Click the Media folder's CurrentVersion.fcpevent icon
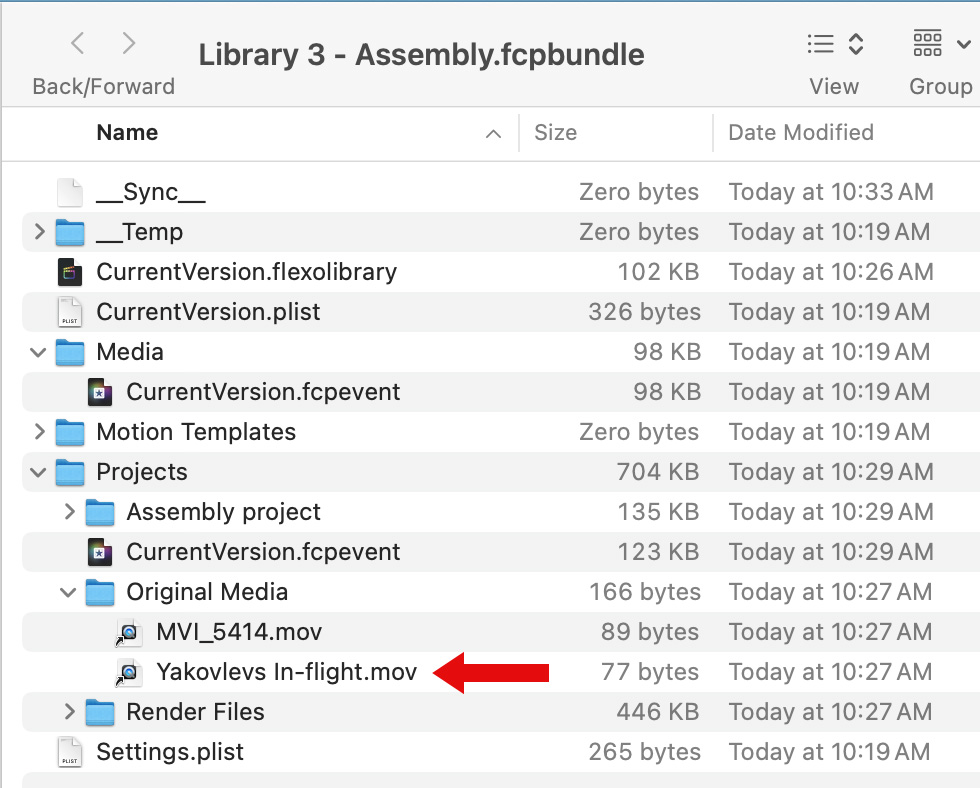Image resolution: width=980 pixels, height=788 pixels. click(x=99, y=392)
